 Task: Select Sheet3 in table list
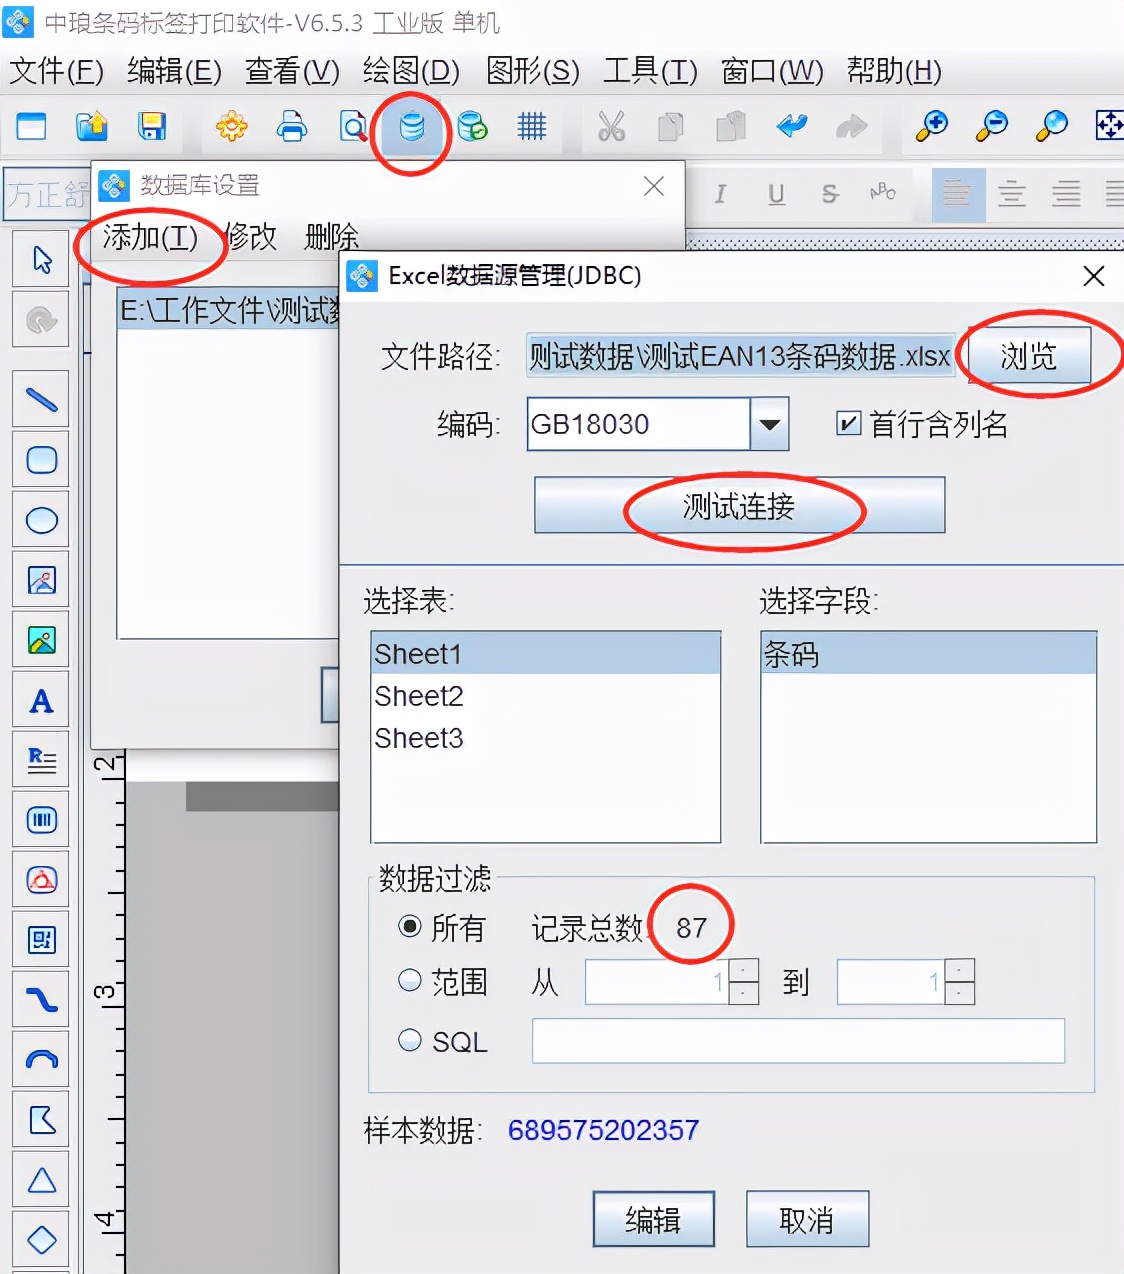(x=546, y=738)
